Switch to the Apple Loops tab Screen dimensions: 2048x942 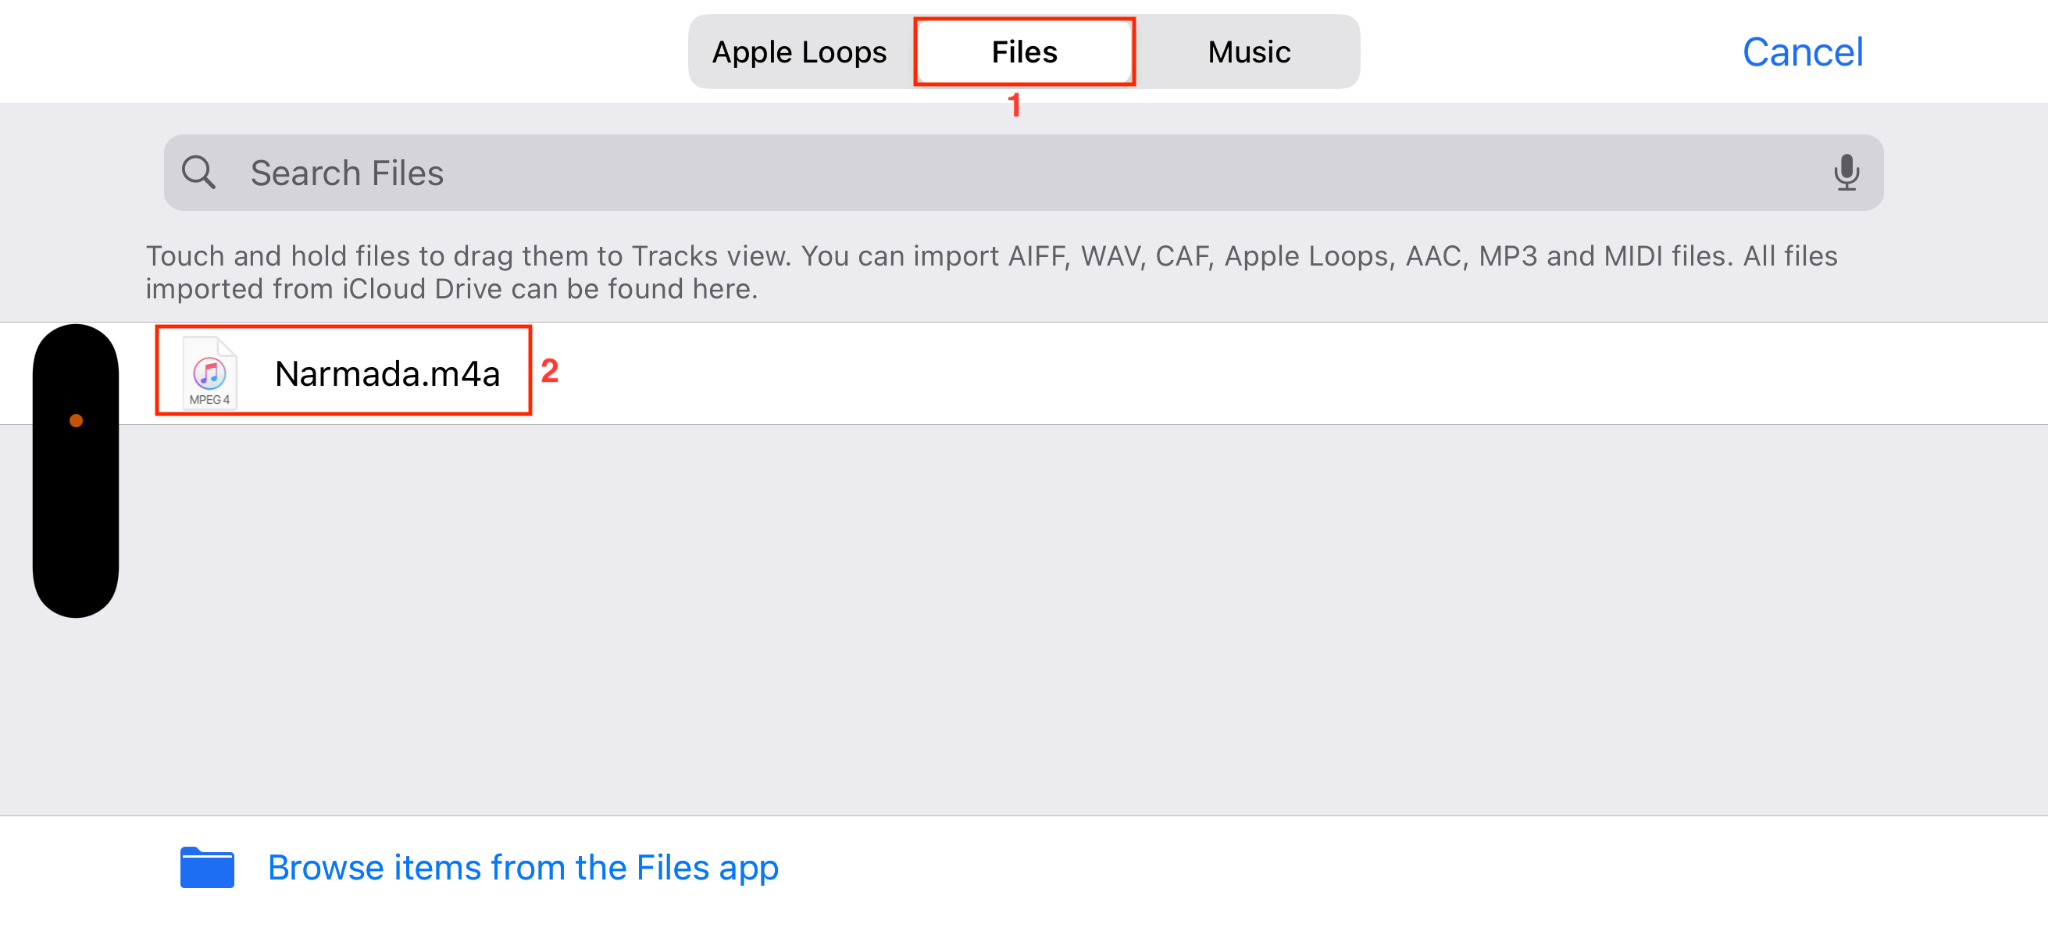798,51
